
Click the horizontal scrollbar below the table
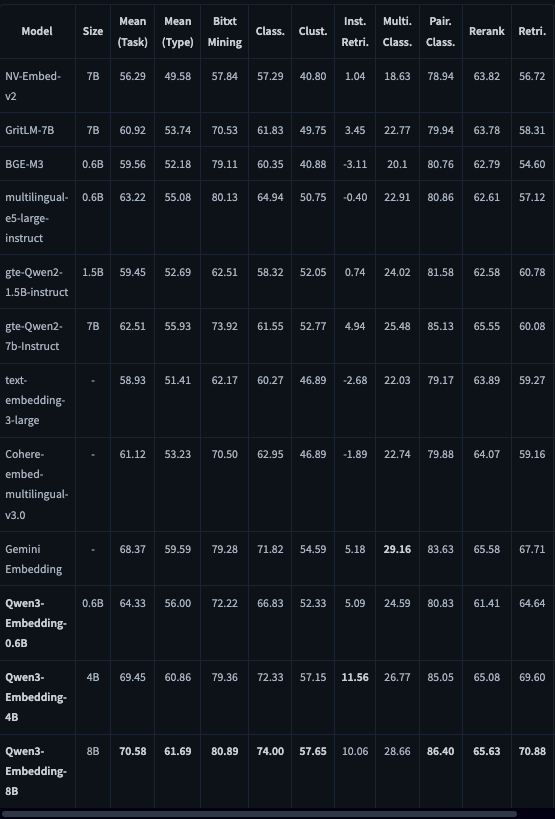pyautogui.click(x=259, y=814)
